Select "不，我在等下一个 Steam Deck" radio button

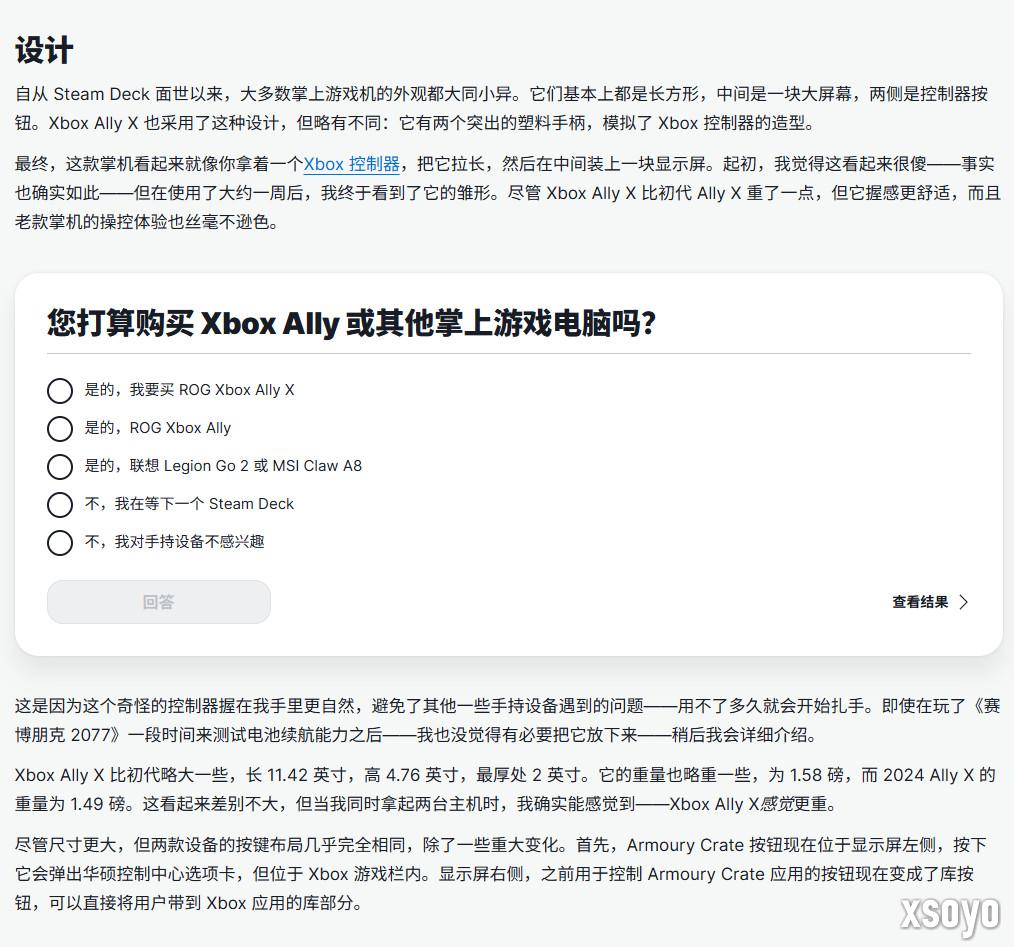60,504
